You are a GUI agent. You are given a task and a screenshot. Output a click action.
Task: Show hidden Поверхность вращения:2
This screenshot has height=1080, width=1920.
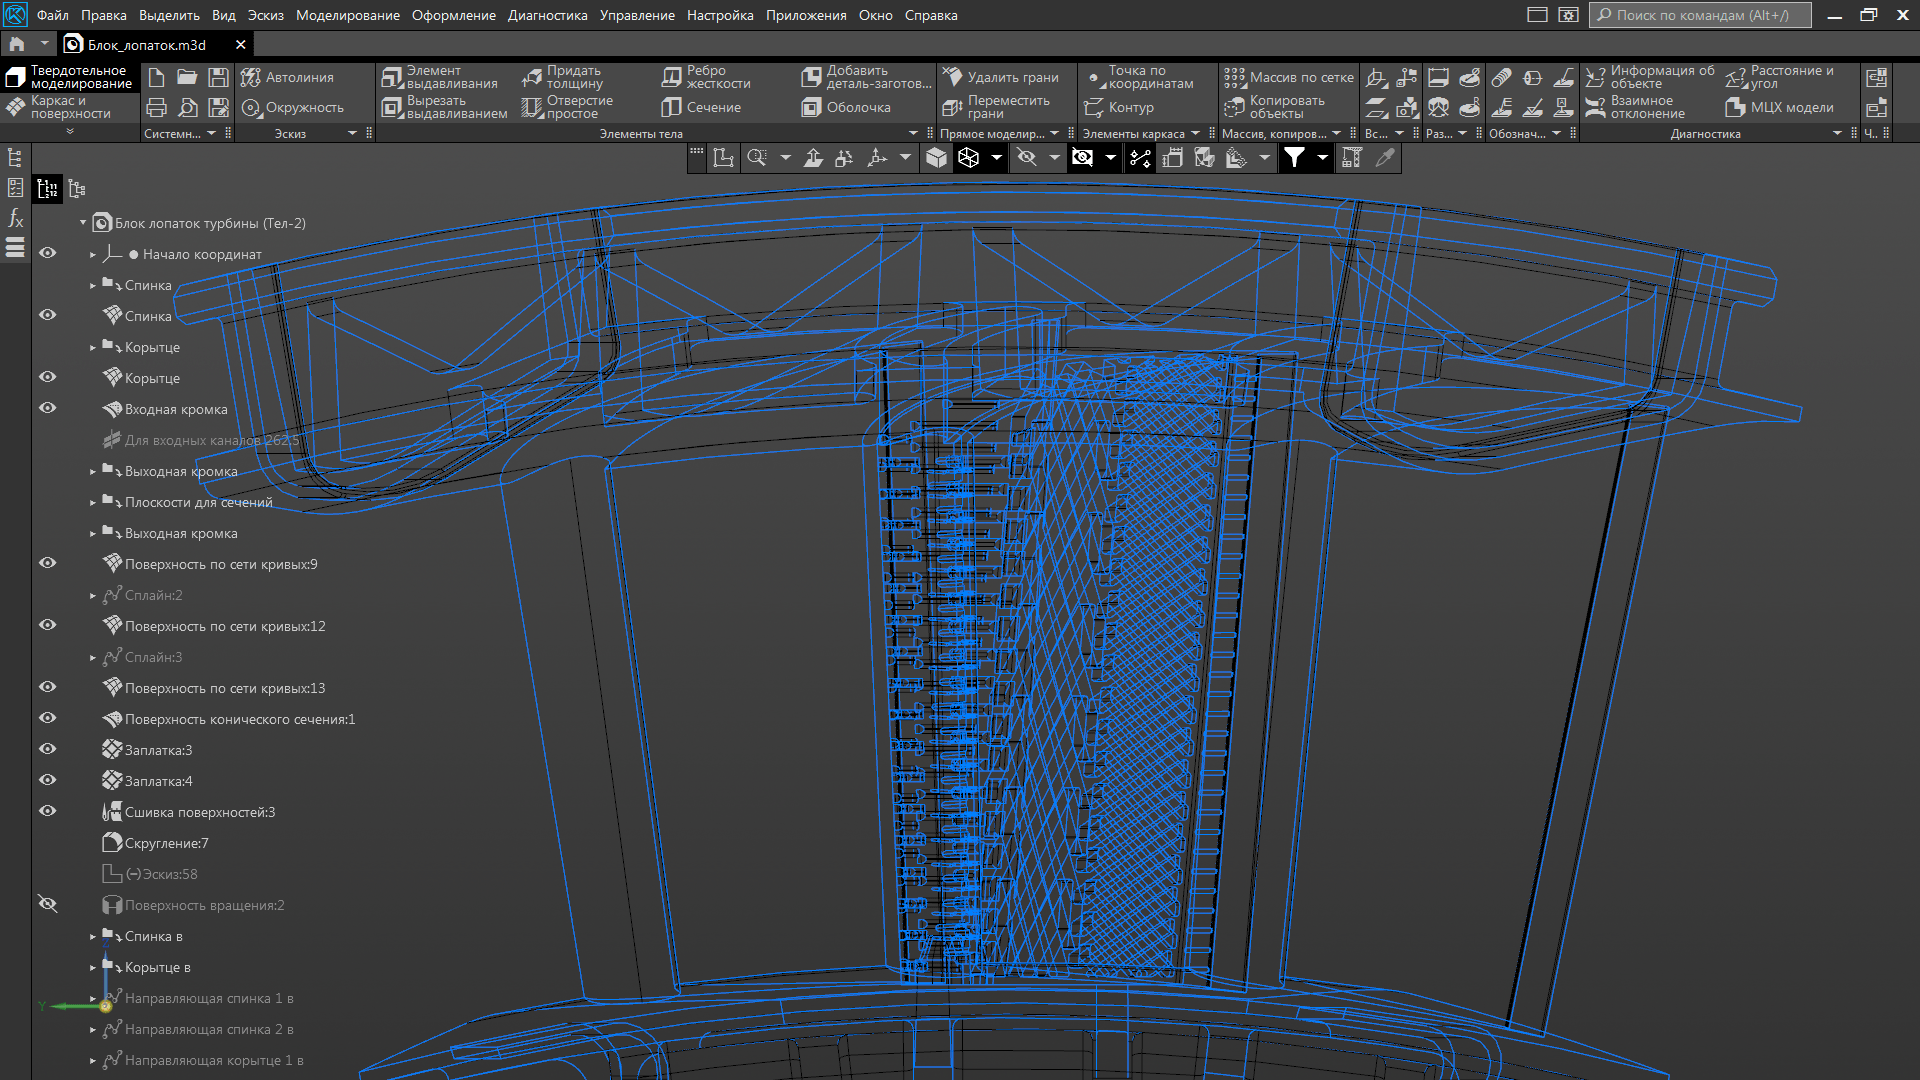click(x=47, y=904)
